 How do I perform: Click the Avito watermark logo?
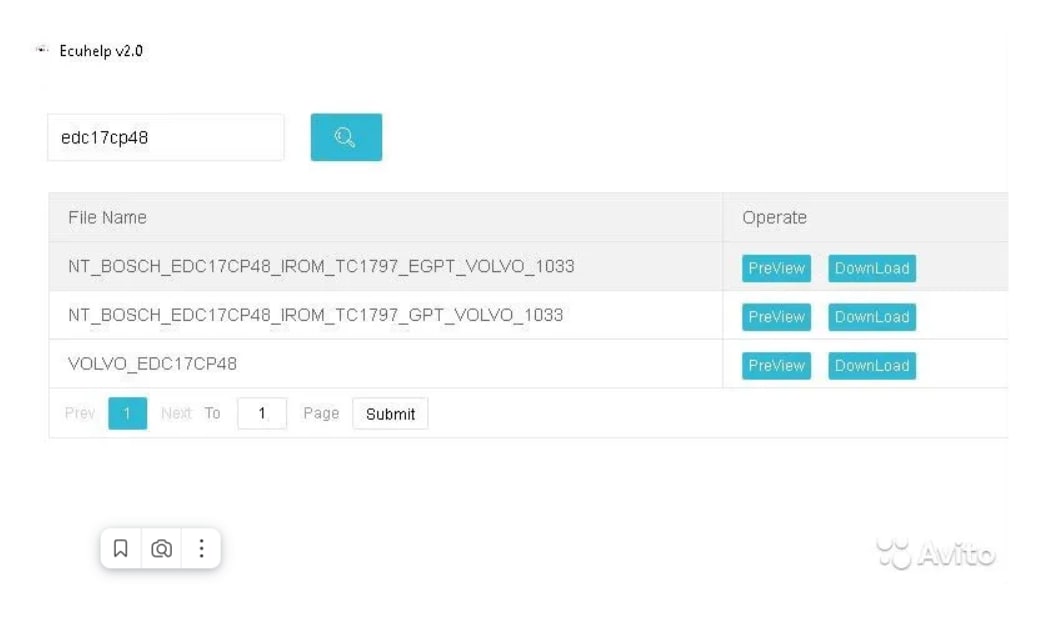pyautogui.click(x=935, y=553)
